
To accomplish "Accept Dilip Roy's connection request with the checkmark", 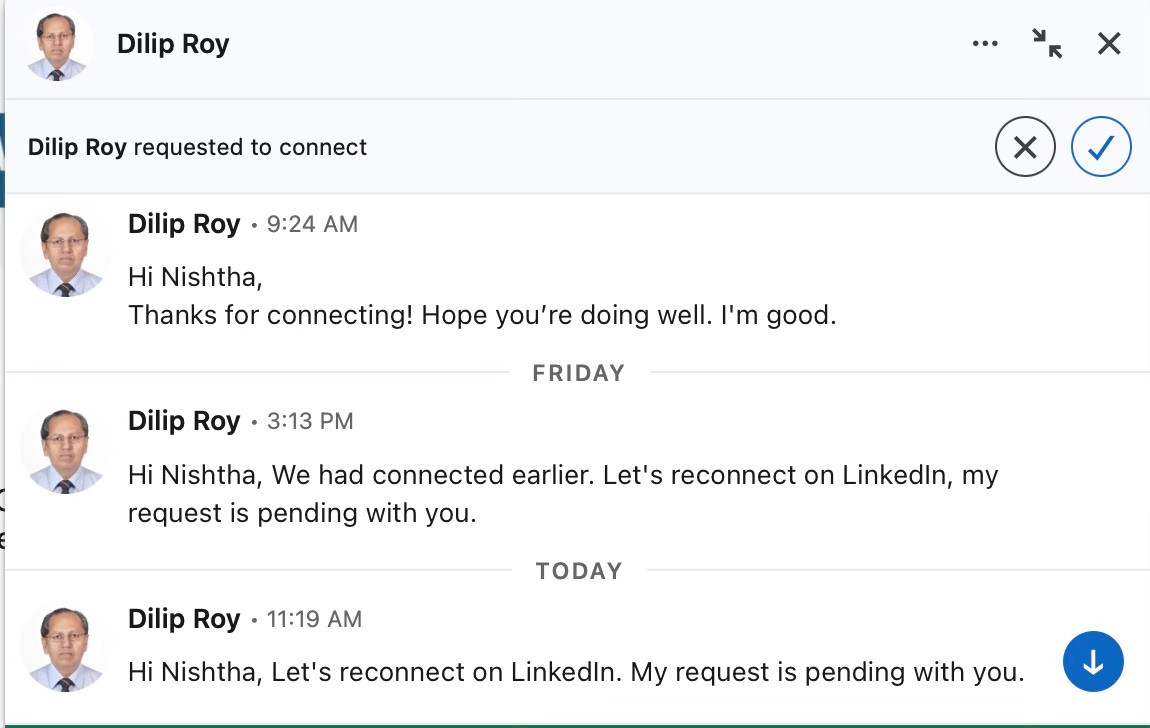I will click(x=1100, y=148).
